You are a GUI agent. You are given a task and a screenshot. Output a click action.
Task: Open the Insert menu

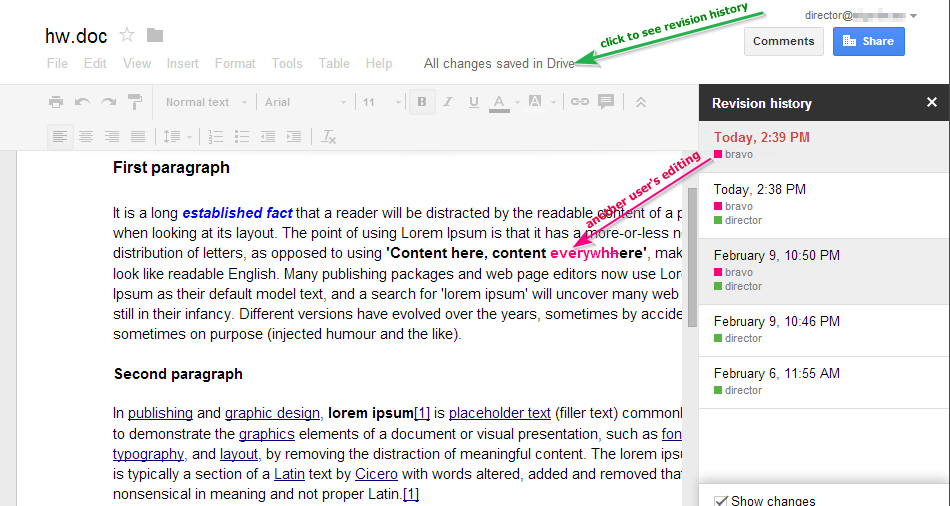[x=182, y=64]
